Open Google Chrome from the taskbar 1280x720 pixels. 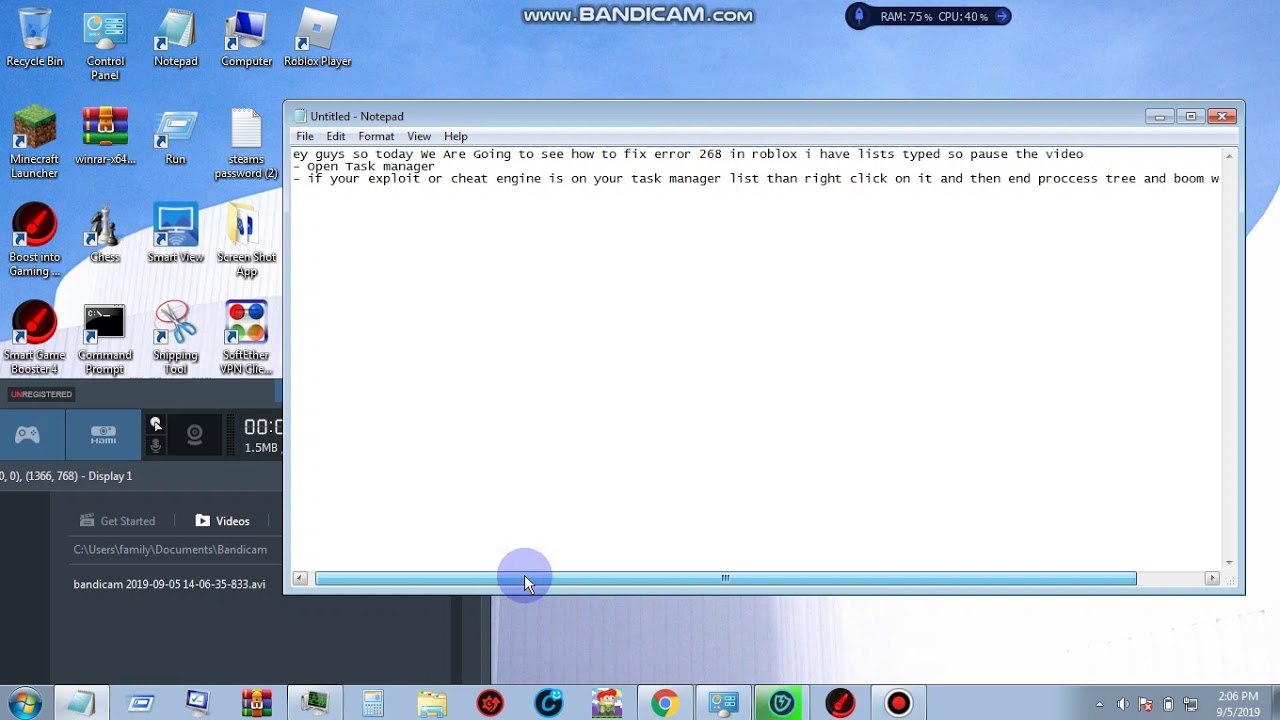664,703
